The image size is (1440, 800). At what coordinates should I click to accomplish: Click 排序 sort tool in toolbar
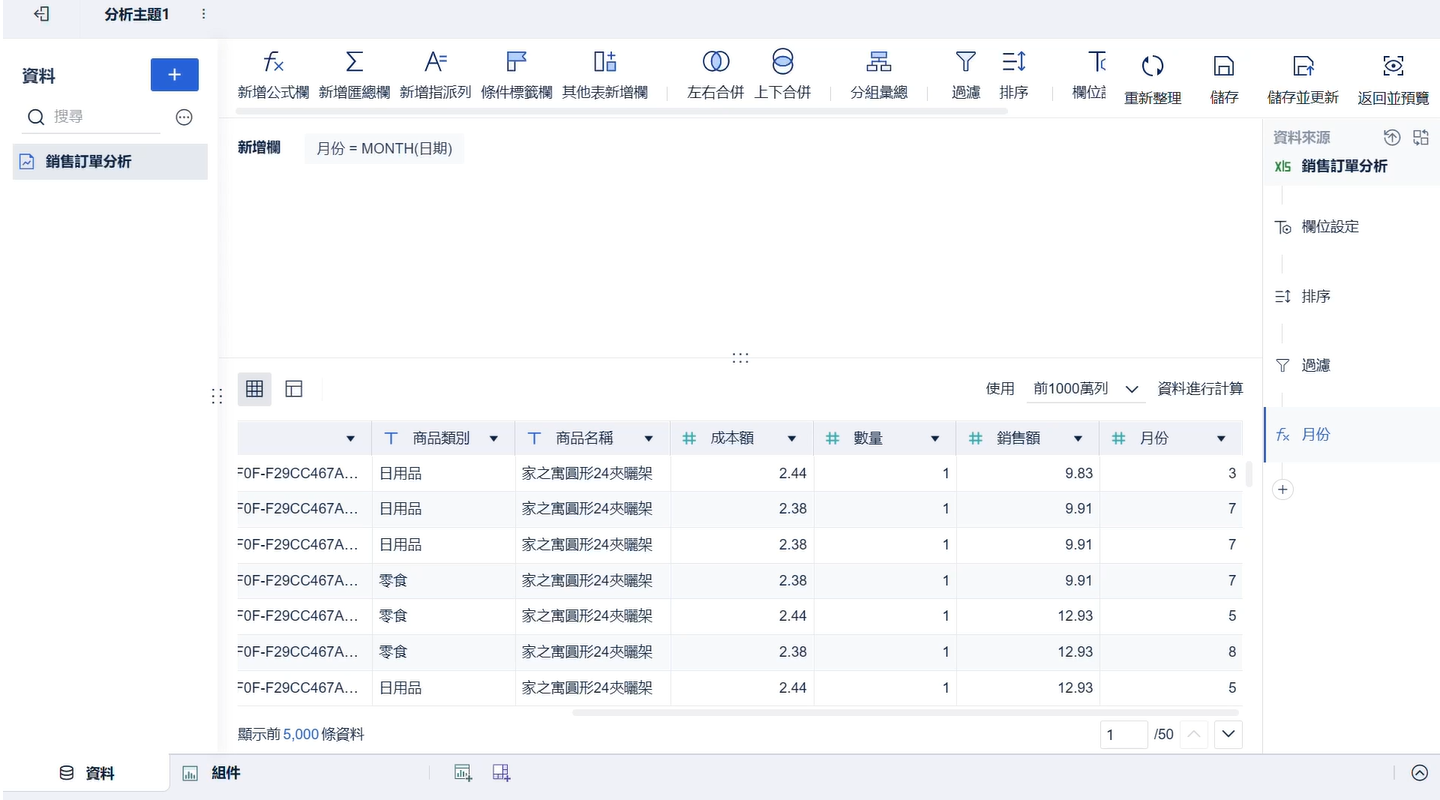(1014, 76)
